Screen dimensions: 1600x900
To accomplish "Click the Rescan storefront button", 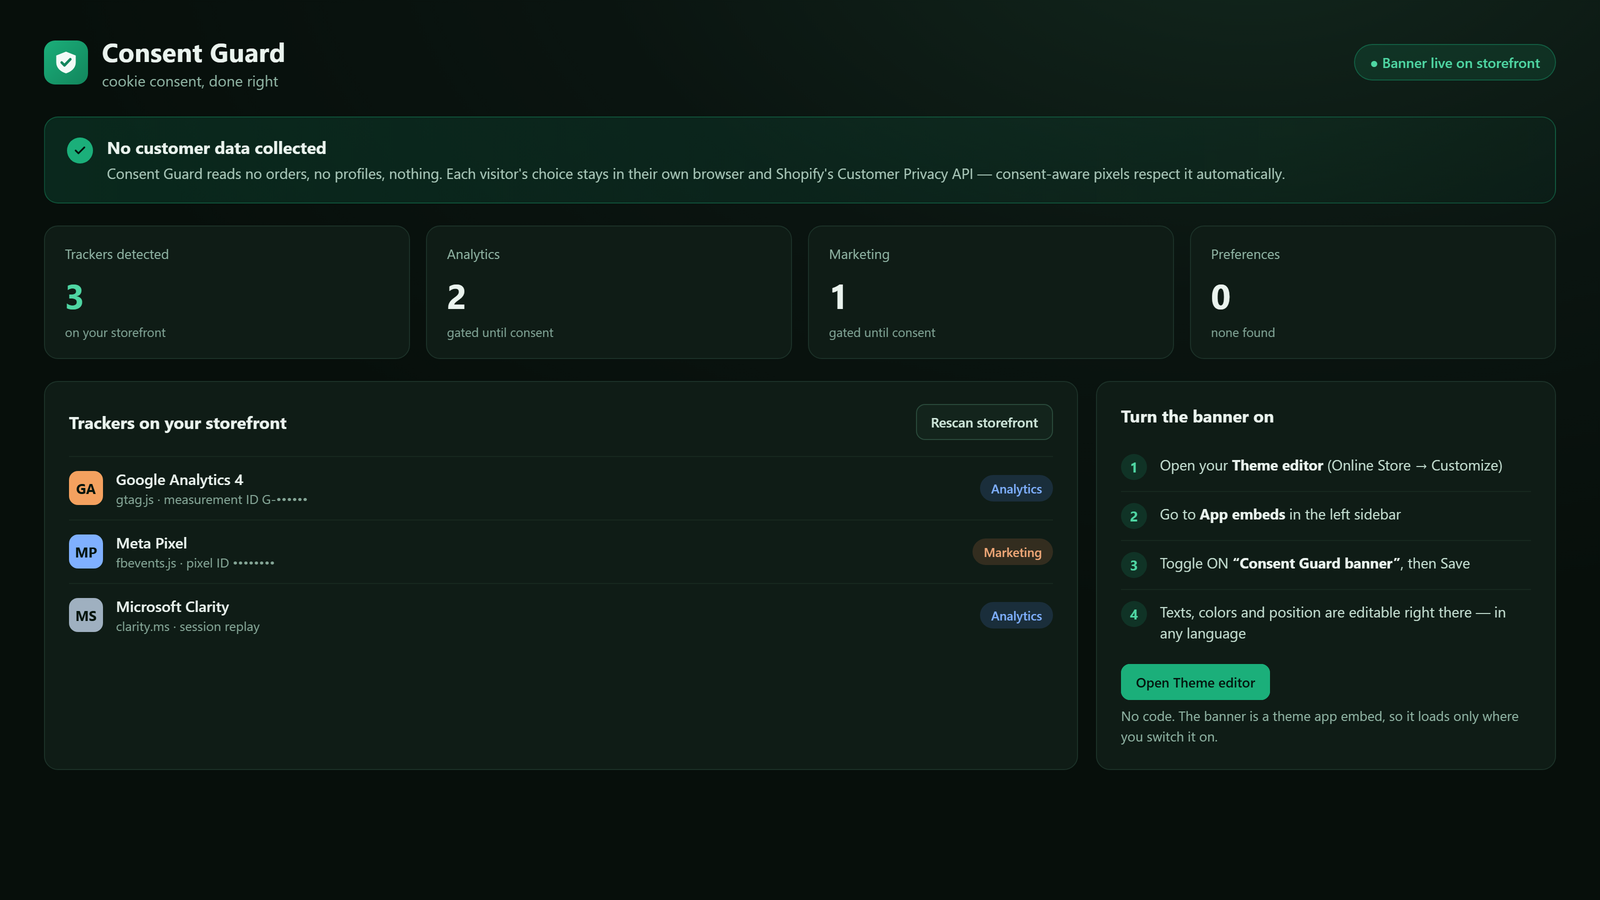I will (984, 422).
